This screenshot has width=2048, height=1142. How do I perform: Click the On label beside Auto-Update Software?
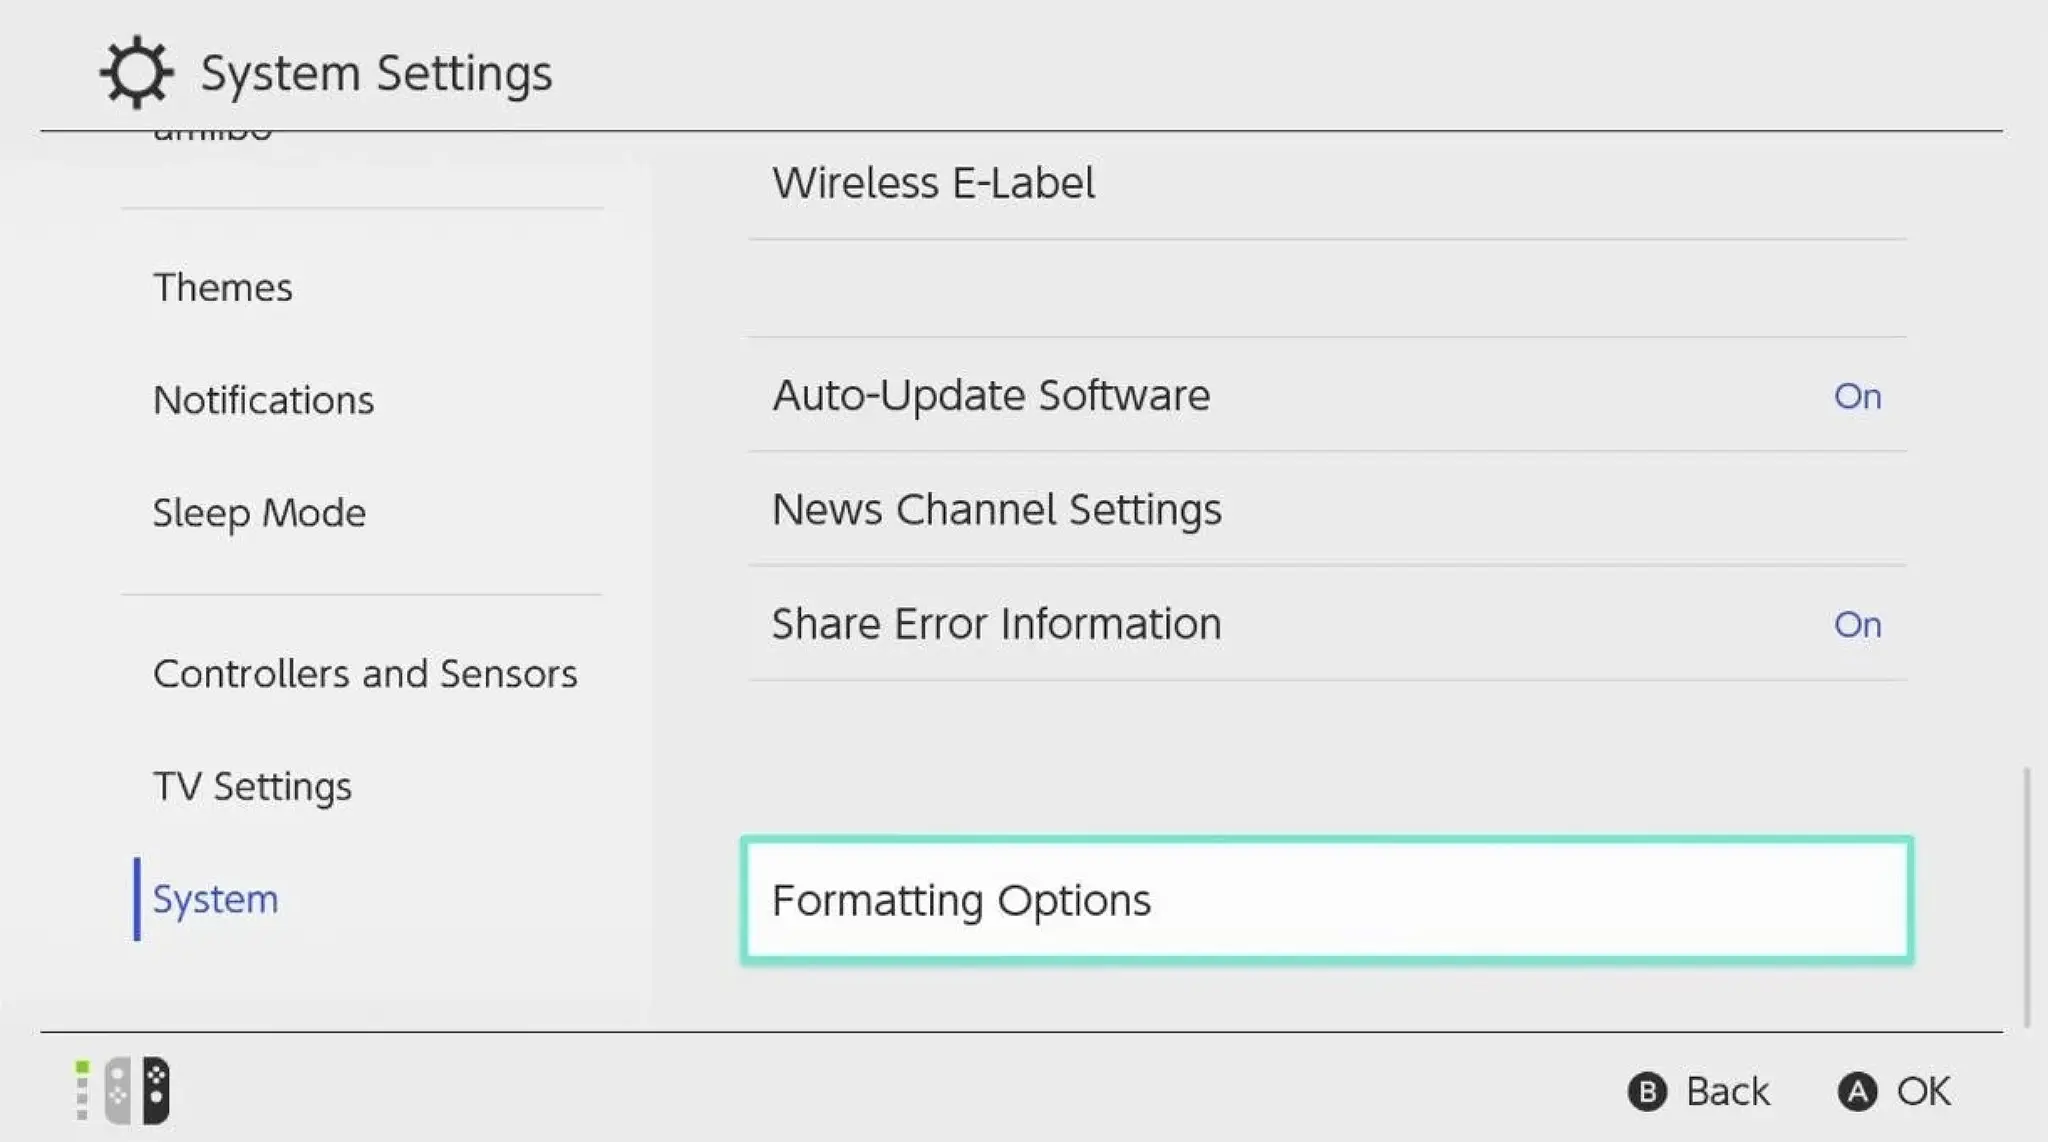(1858, 396)
